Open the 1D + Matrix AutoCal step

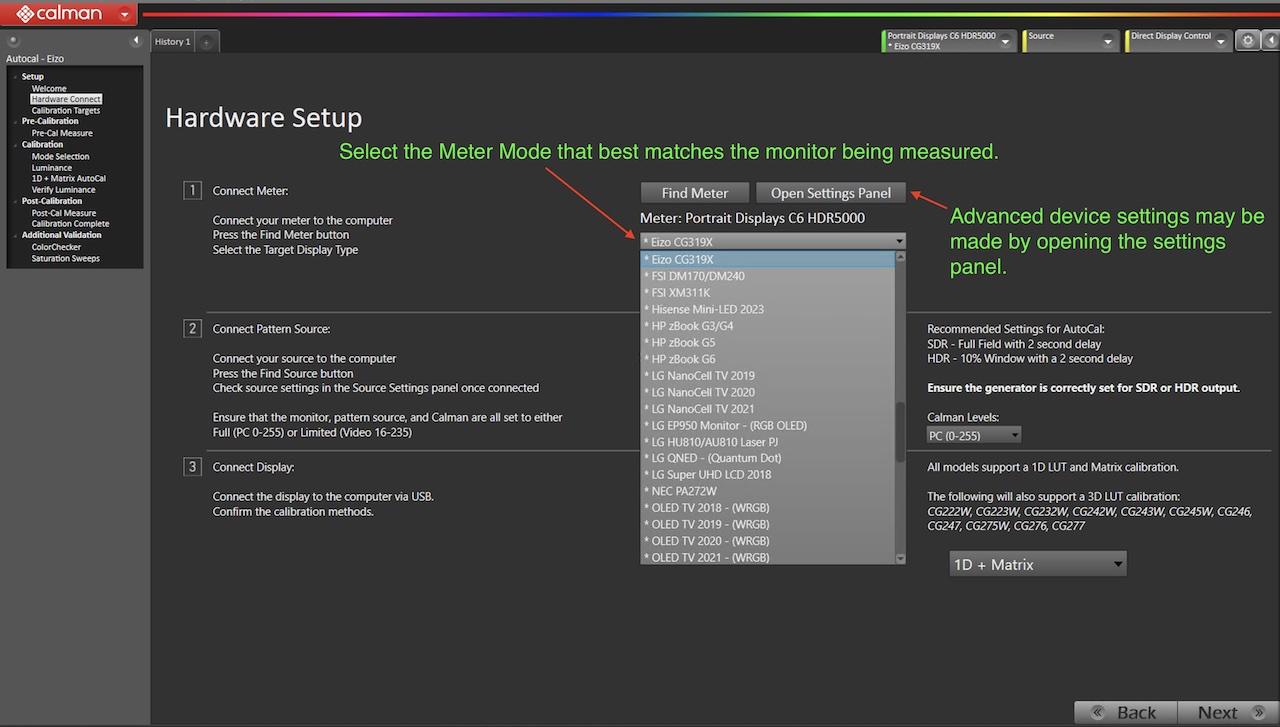[68, 179]
